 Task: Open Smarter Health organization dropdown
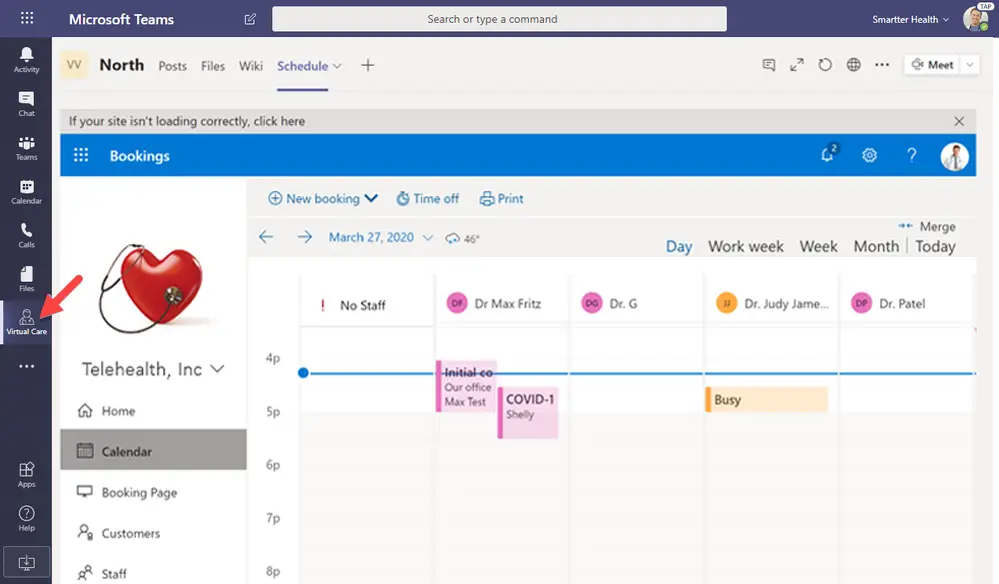click(911, 20)
